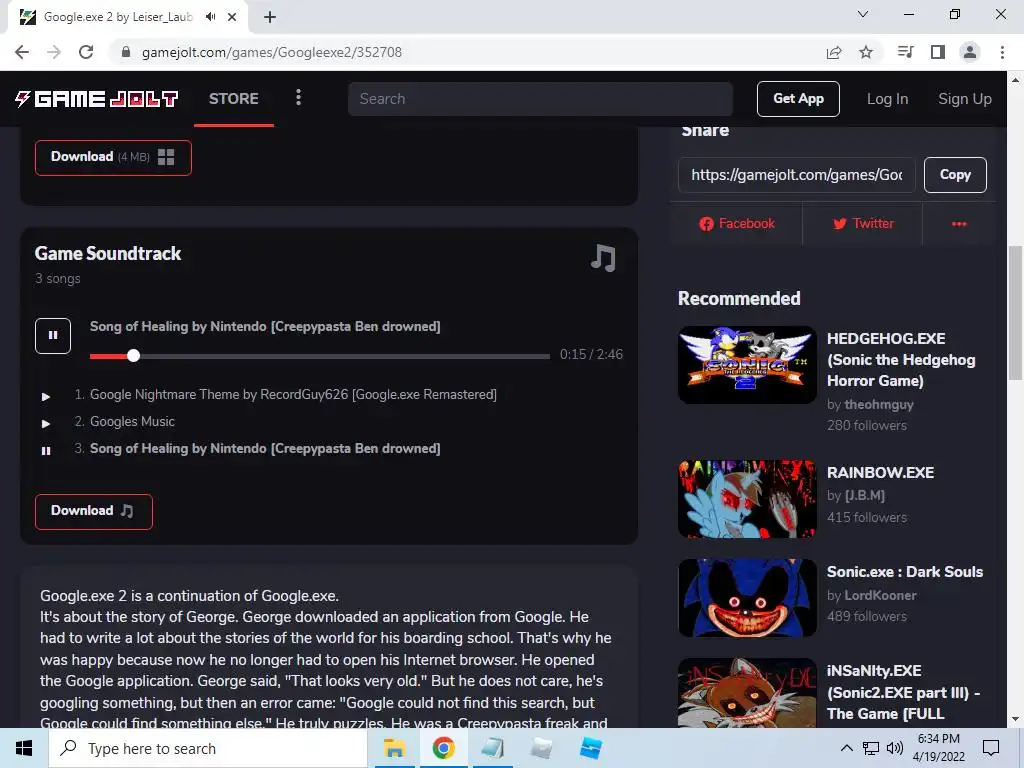
Task: Focus the Game Jolt search field
Action: (x=540, y=99)
